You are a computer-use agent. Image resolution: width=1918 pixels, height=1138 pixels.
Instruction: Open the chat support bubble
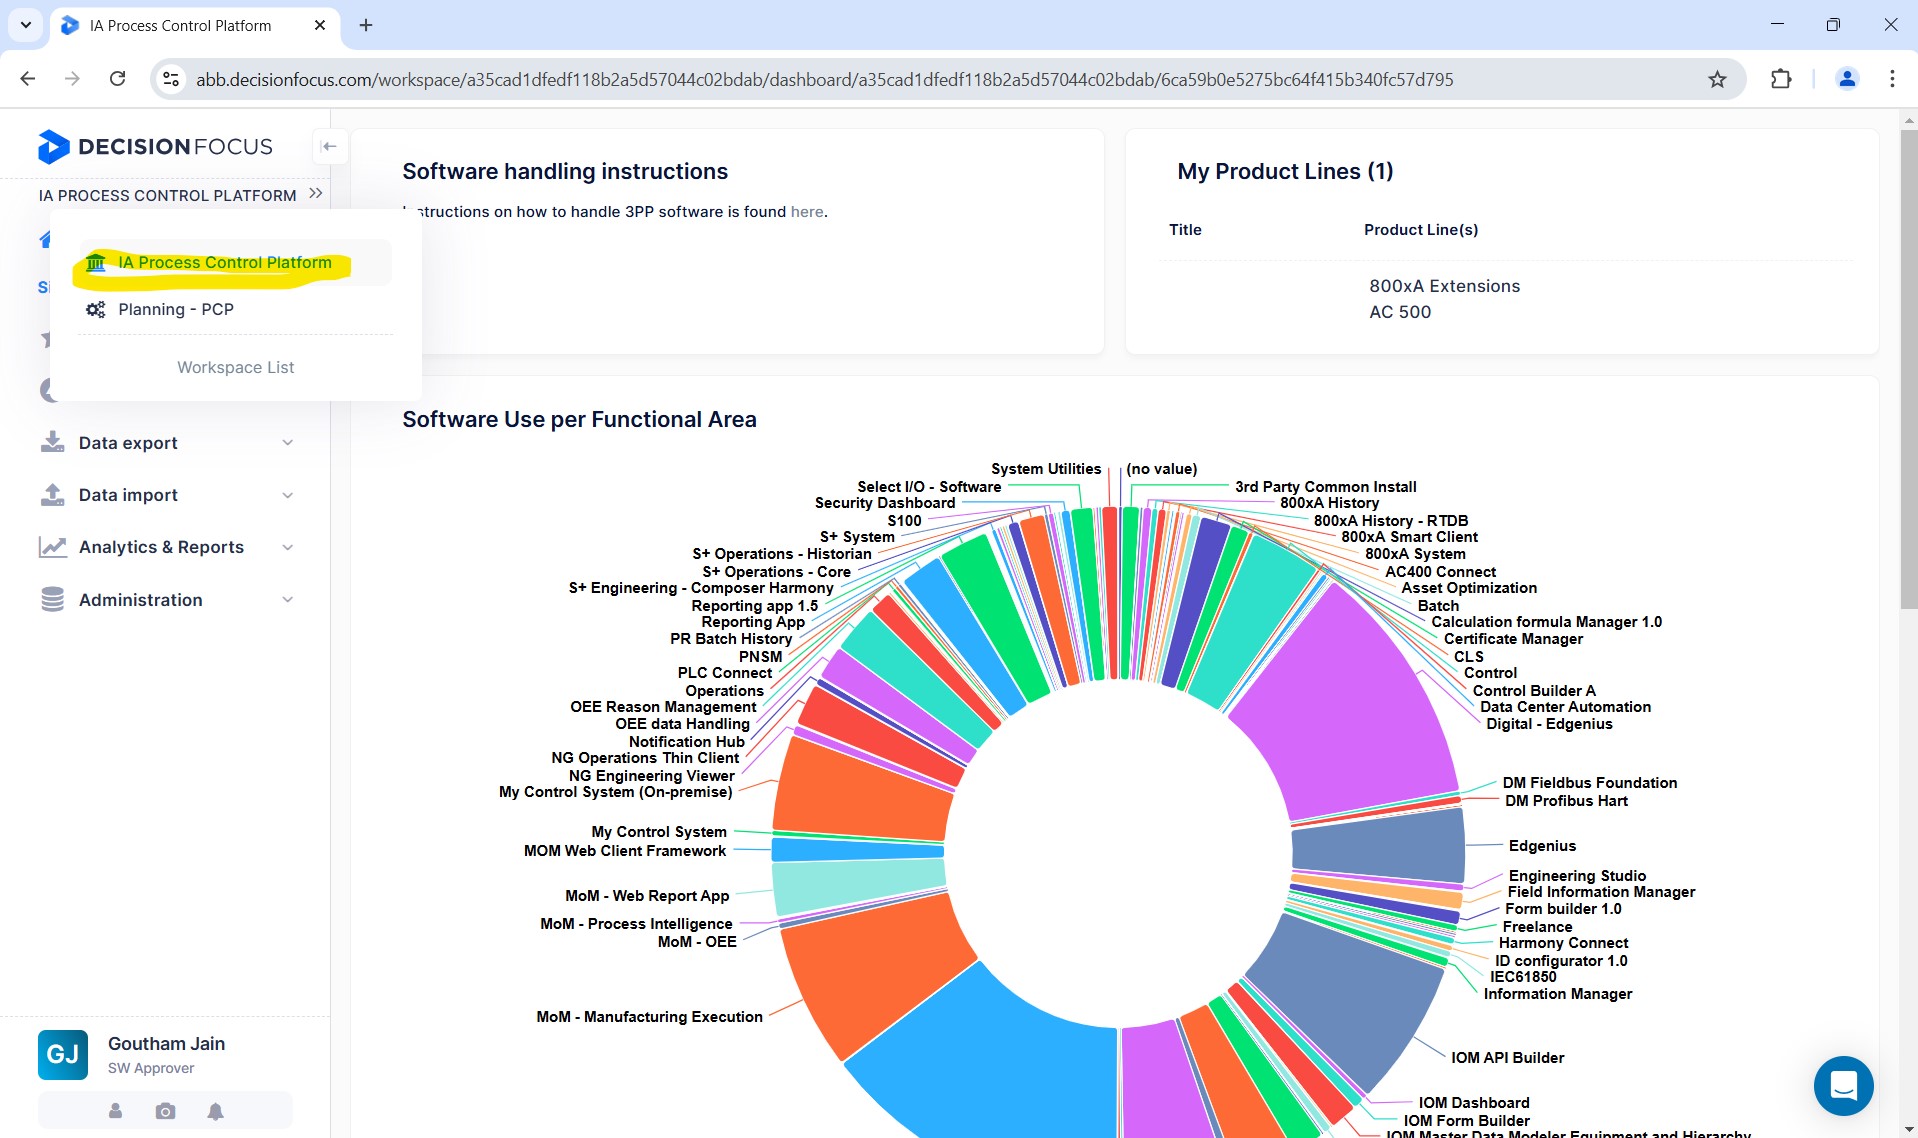click(x=1843, y=1086)
